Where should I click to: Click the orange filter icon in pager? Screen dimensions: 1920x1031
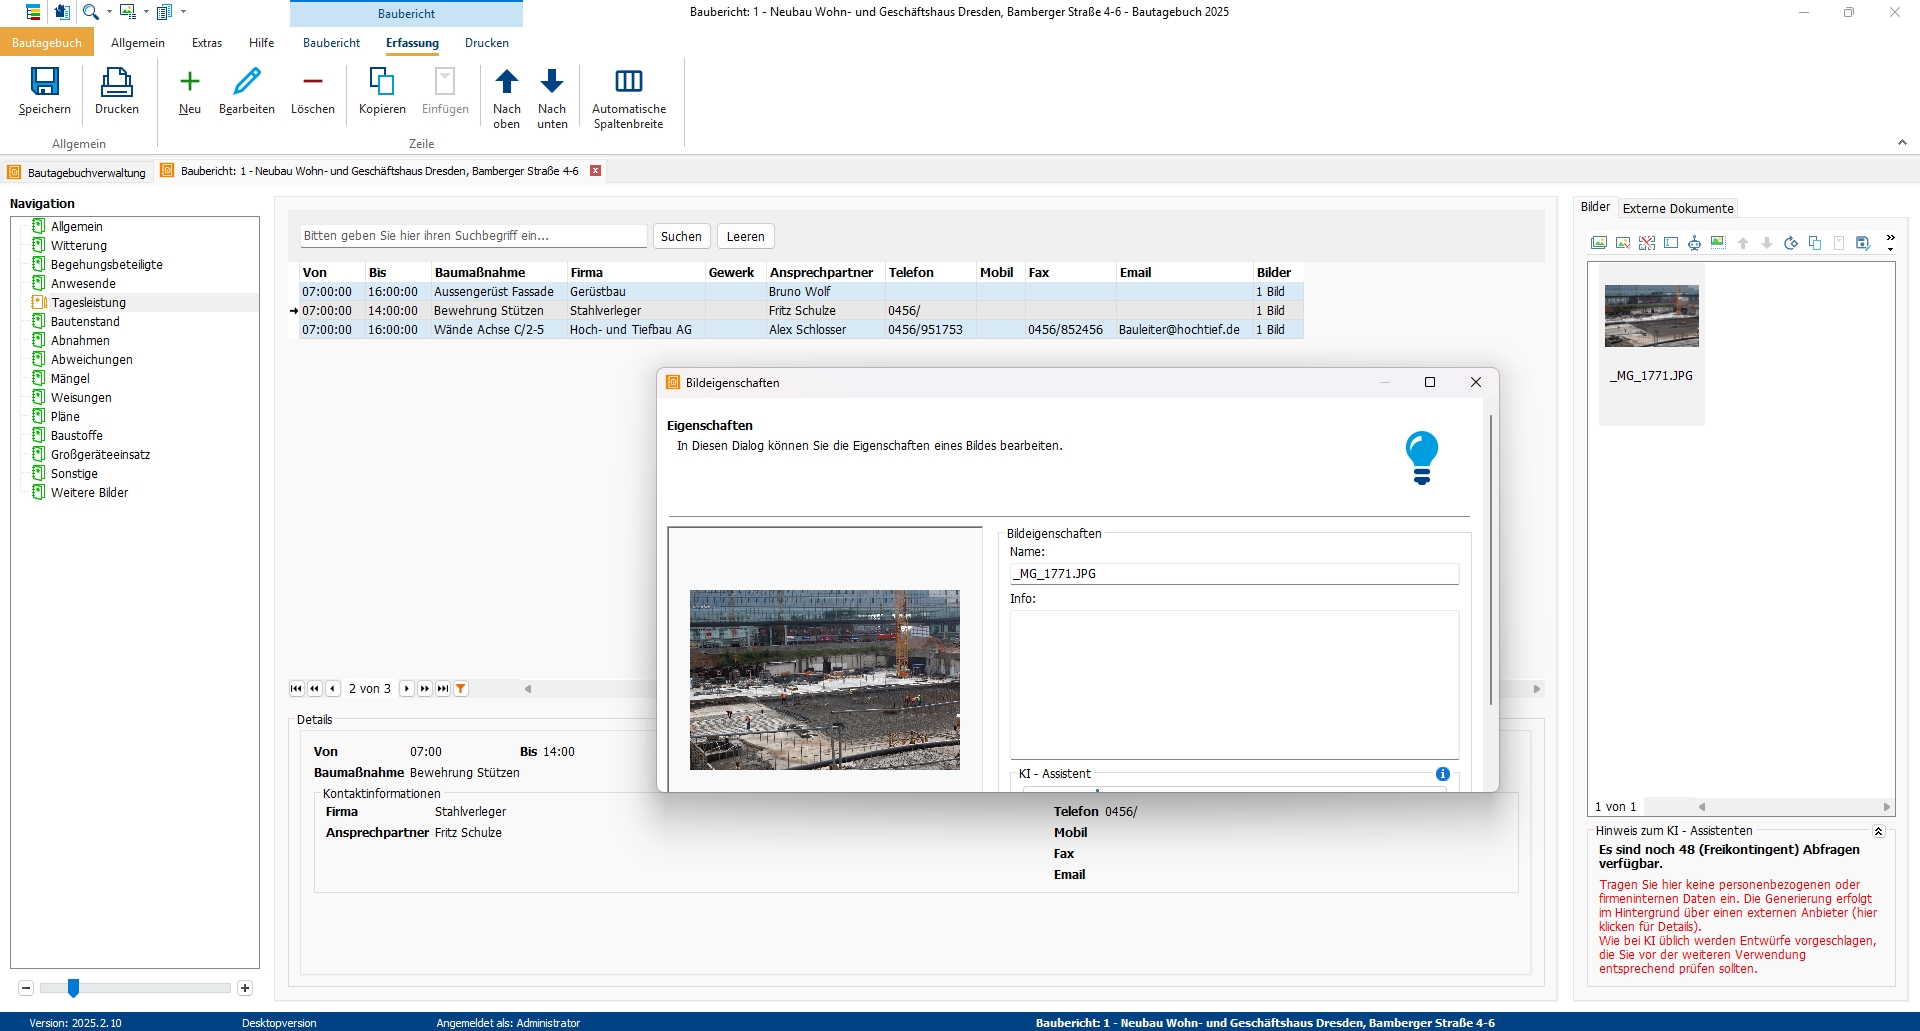click(x=461, y=689)
